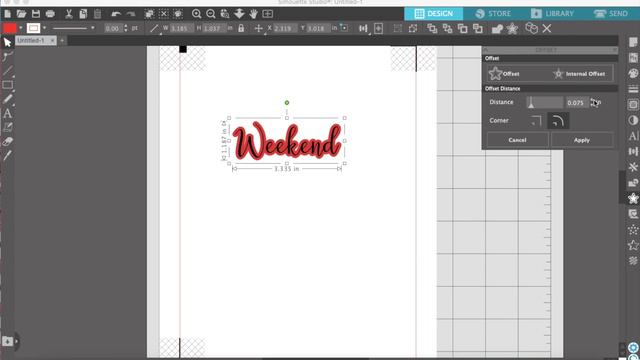This screenshot has height=360, width=640.
Task: Save the document with the floppy disk icon
Action: click(x=36, y=14)
